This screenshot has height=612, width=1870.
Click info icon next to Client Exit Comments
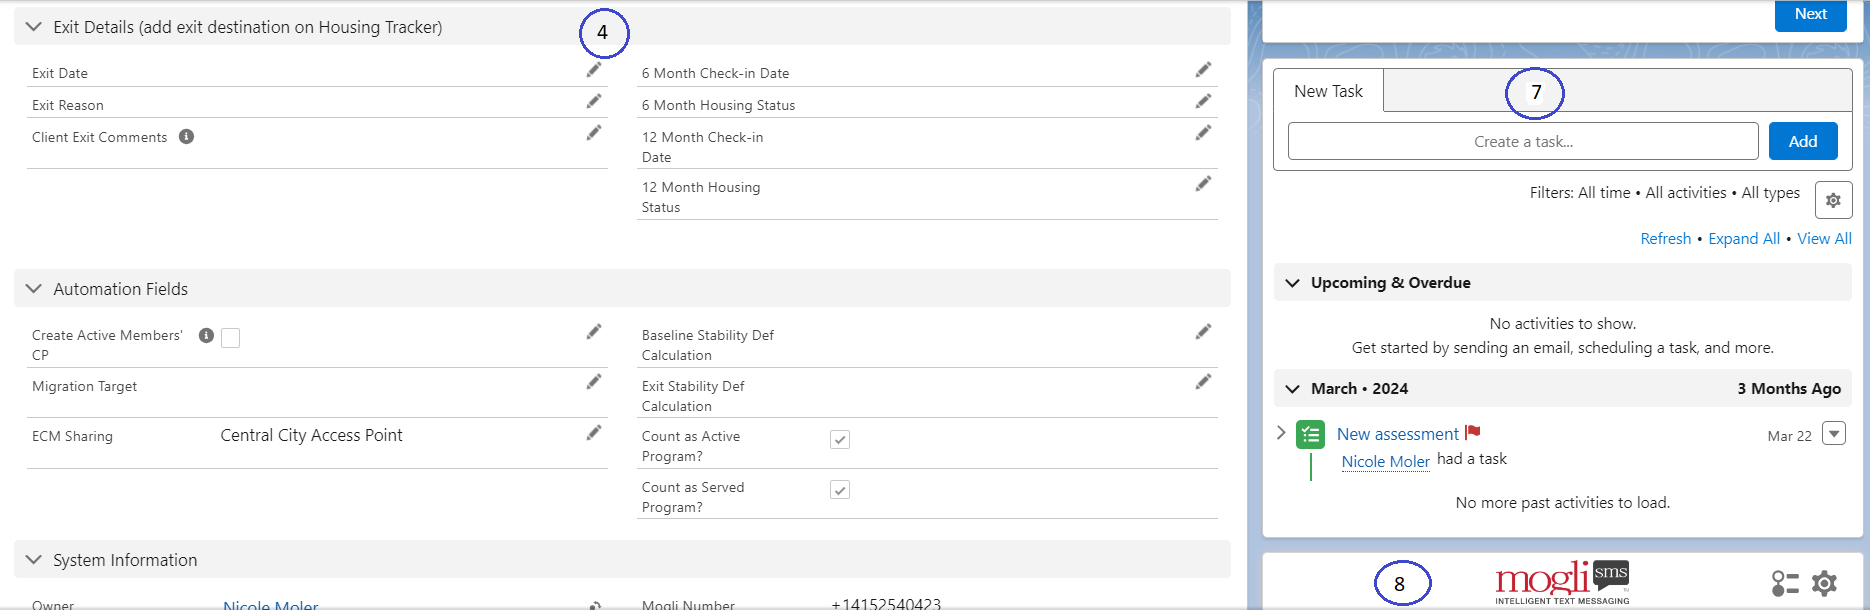[186, 137]
